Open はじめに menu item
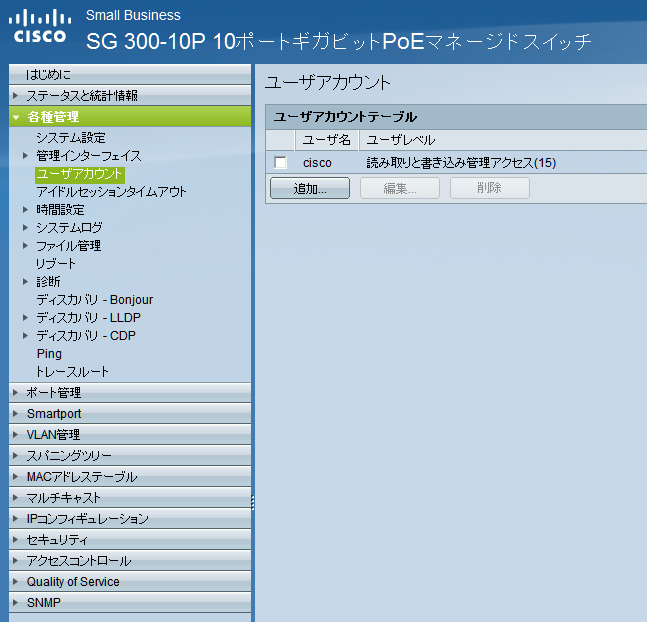 [x=130, y=75]
